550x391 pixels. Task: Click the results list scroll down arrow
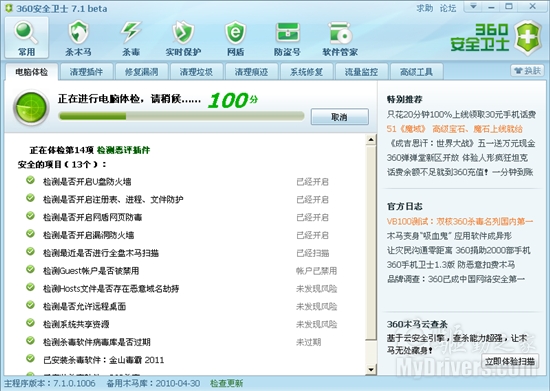click(x=371, y=369)
